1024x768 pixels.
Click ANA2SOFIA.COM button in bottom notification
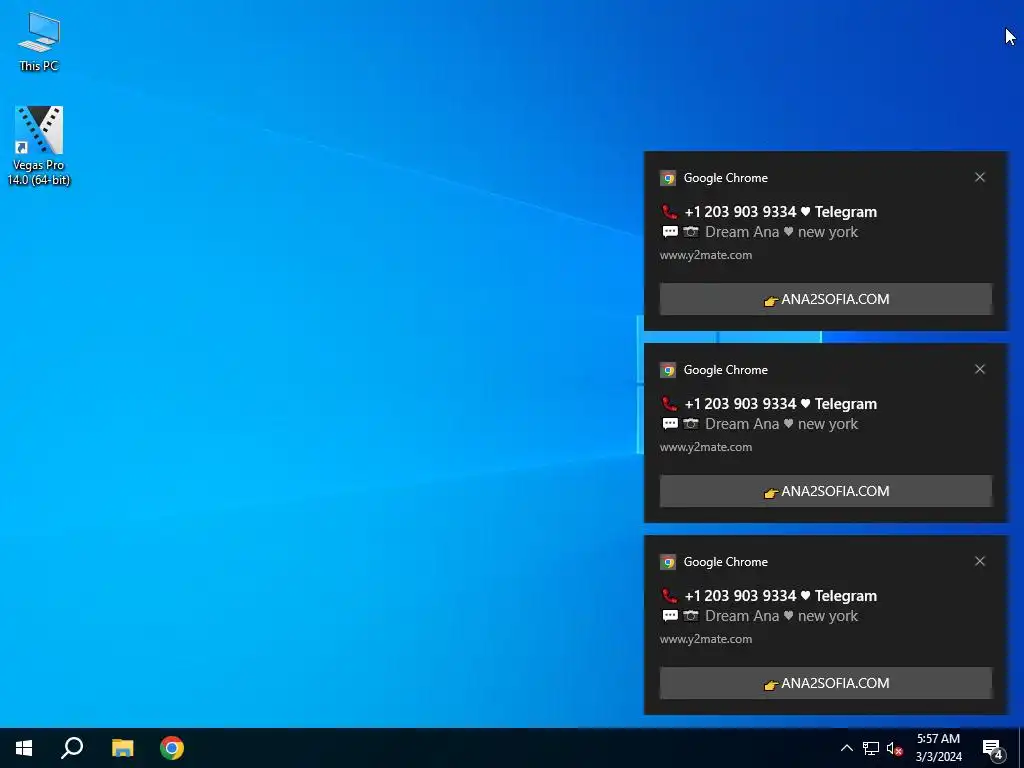(825, 683)
